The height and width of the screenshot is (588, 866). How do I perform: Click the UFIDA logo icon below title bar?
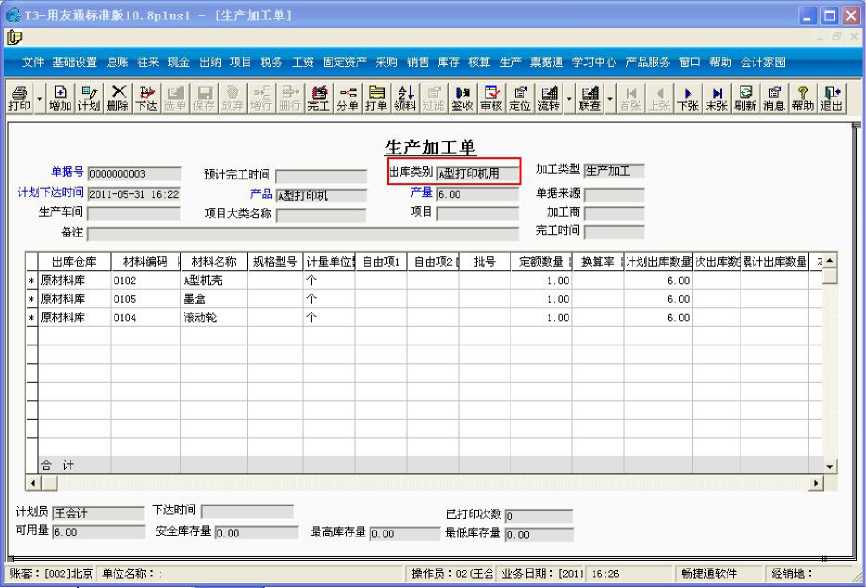coord(14,37)
